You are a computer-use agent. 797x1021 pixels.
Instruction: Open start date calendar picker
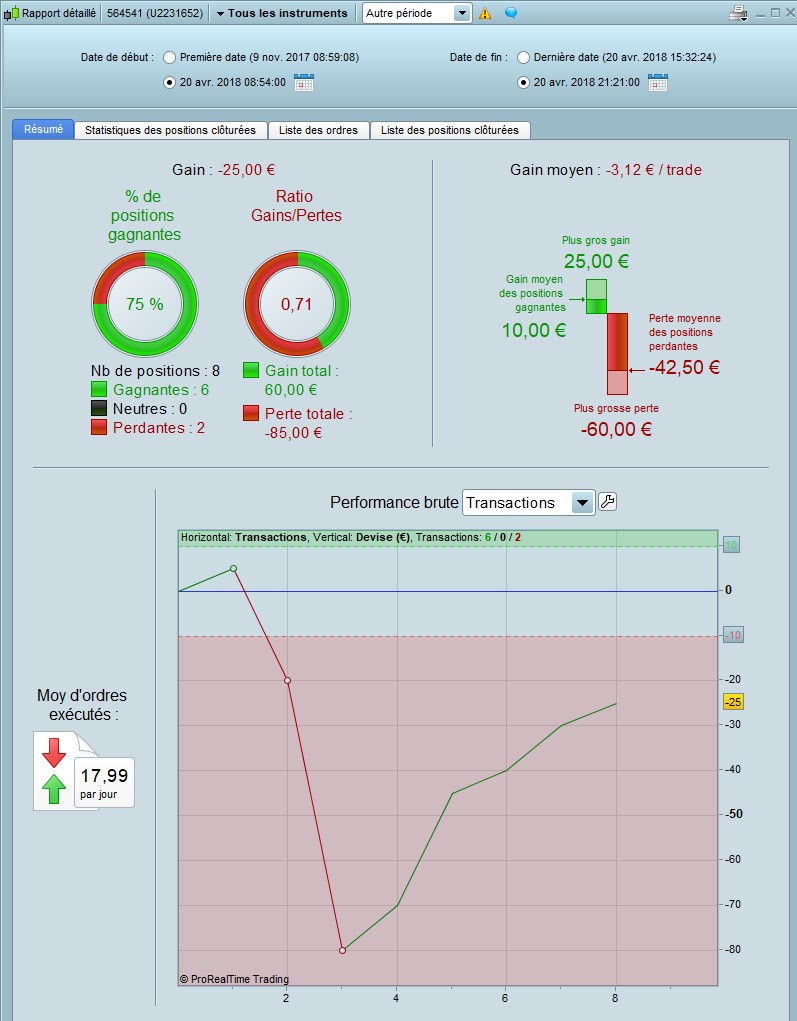304,83
